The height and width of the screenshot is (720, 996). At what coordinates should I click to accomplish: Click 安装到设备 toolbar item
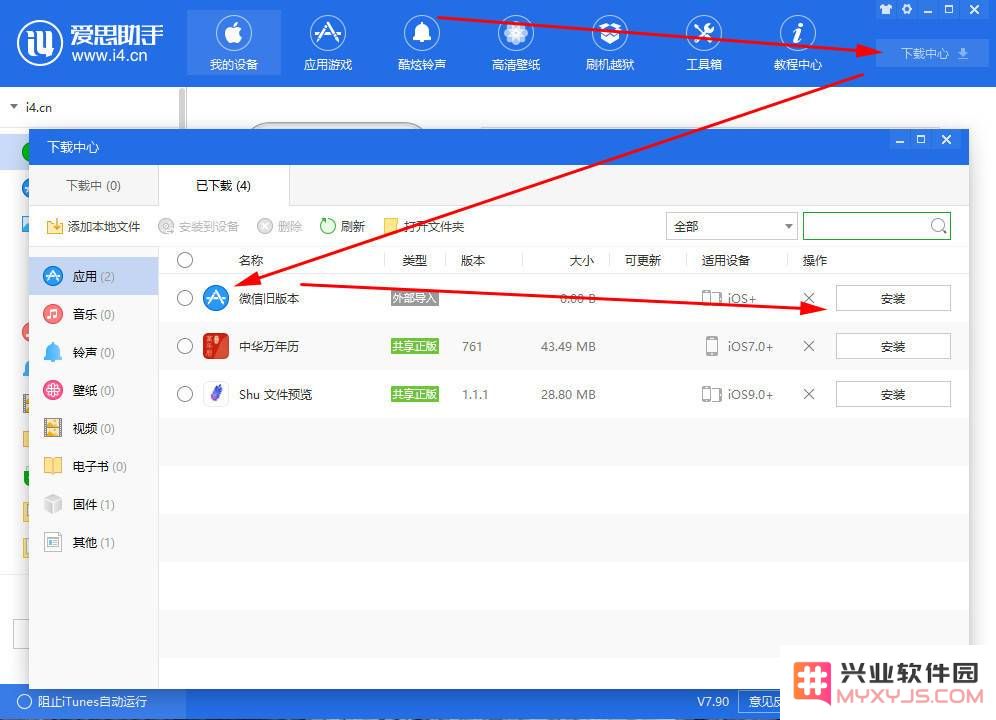click(x=198, y=226)
